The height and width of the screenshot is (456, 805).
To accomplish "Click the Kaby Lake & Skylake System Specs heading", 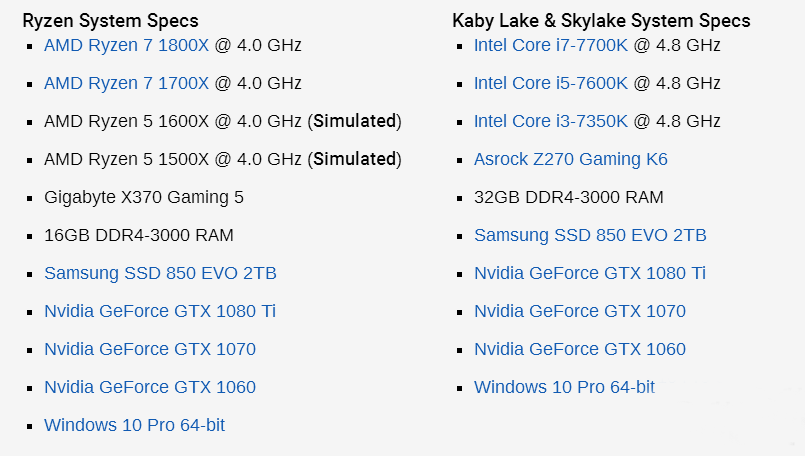I will pyautogui.click(x=601, y=20).
